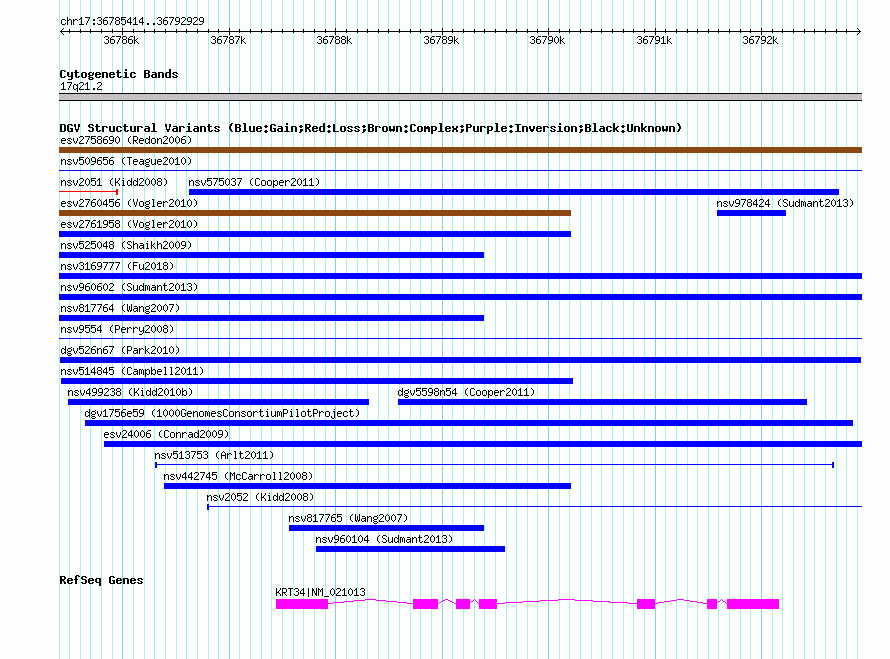The image size is (890, 659).
Task: Select the brown bar under esv2760456 (Vogler2010)
Action: 315,213
